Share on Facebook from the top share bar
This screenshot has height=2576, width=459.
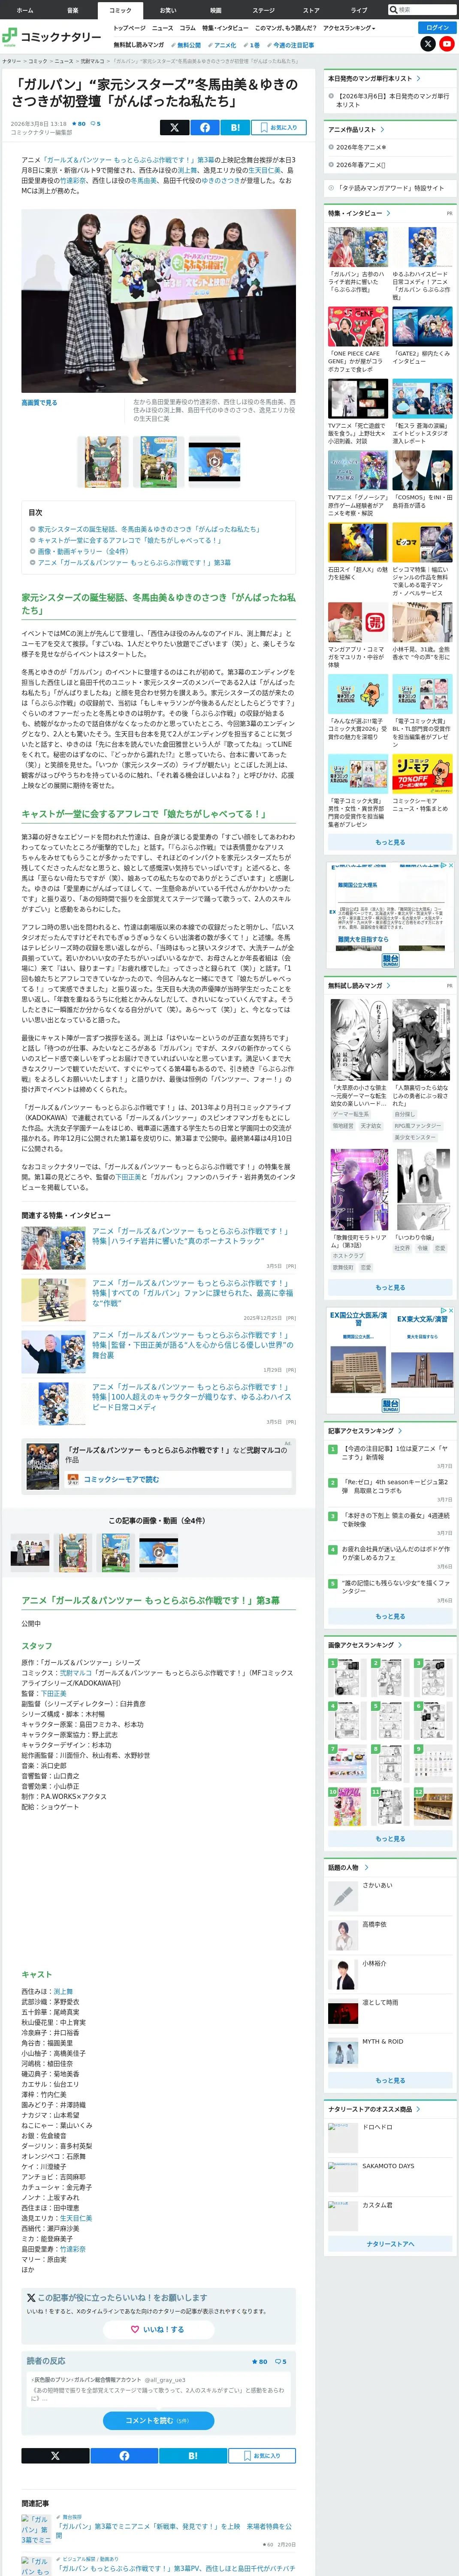204,127
